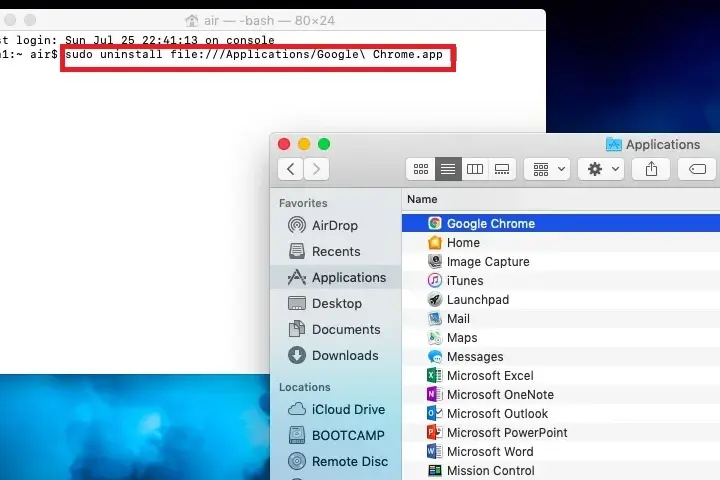Switch Finder to list view
Image resolution: width=720 pixels, height=480 pixels.
[448, 169]
